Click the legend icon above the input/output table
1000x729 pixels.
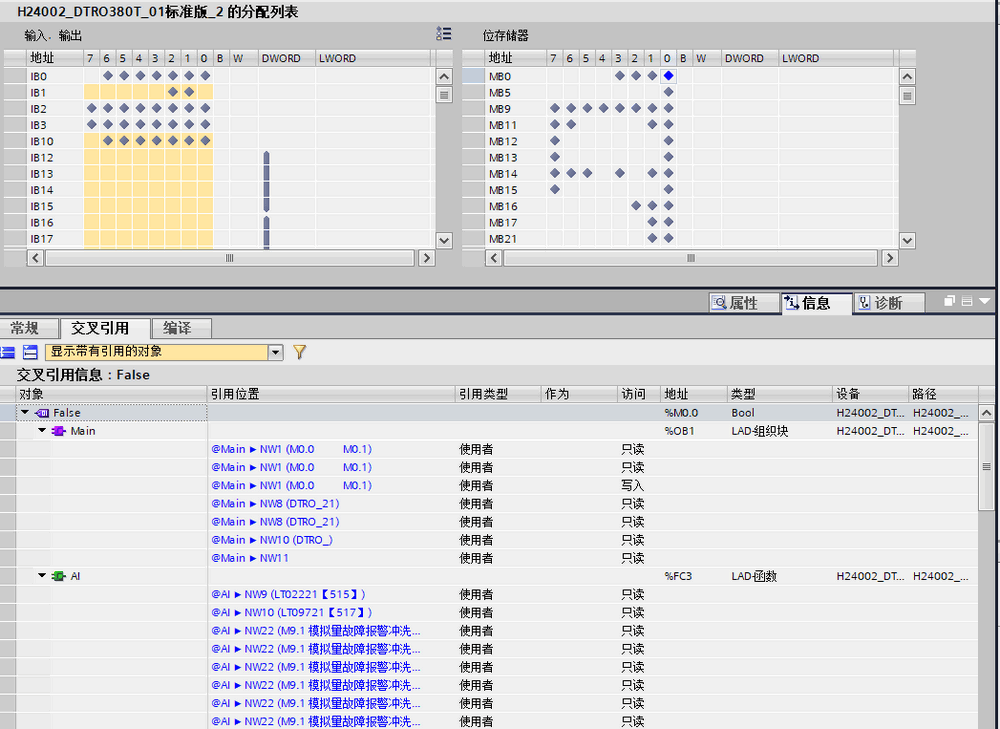click(x=444, y=34)
